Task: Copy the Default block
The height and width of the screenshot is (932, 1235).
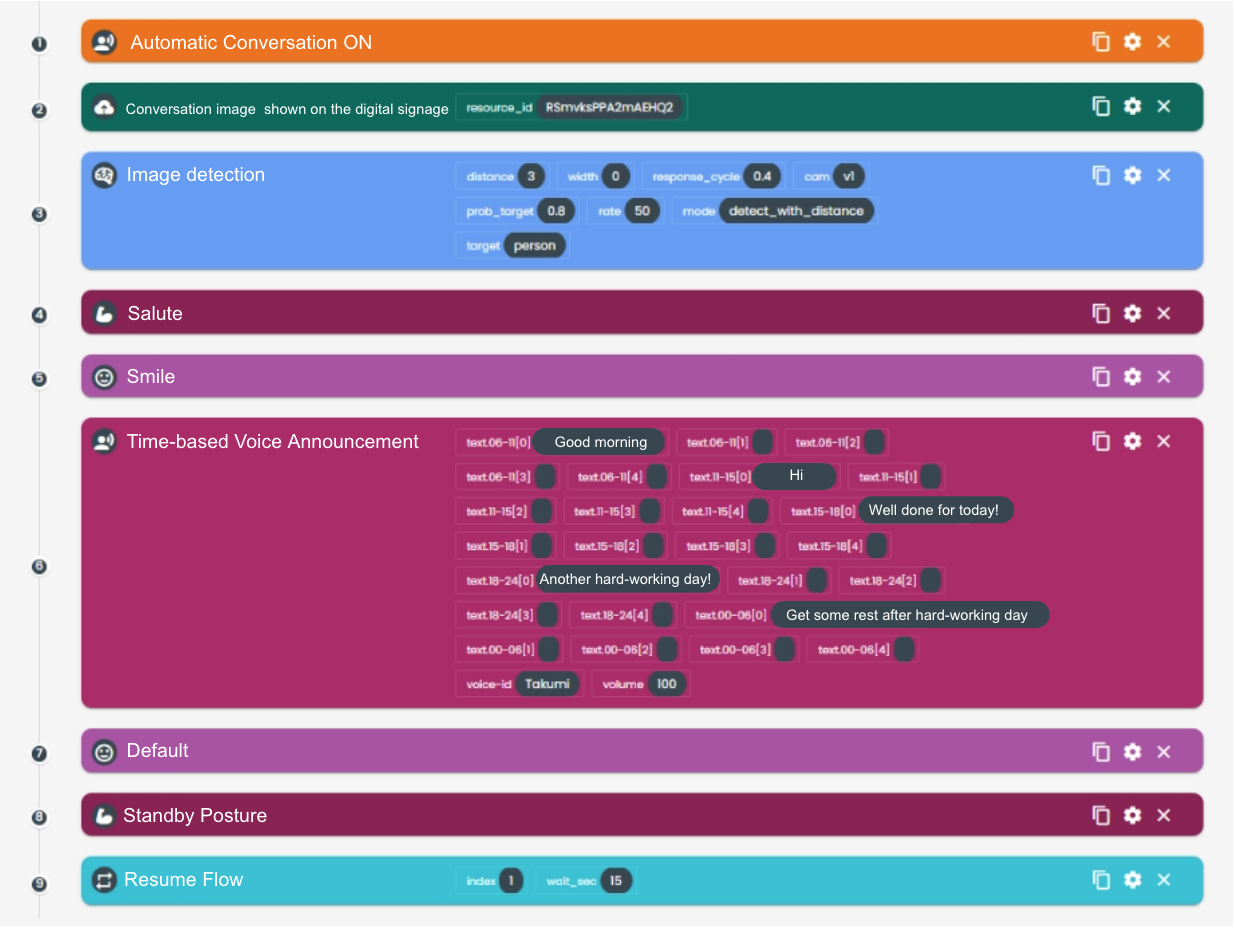Action: pos(1101,751)
